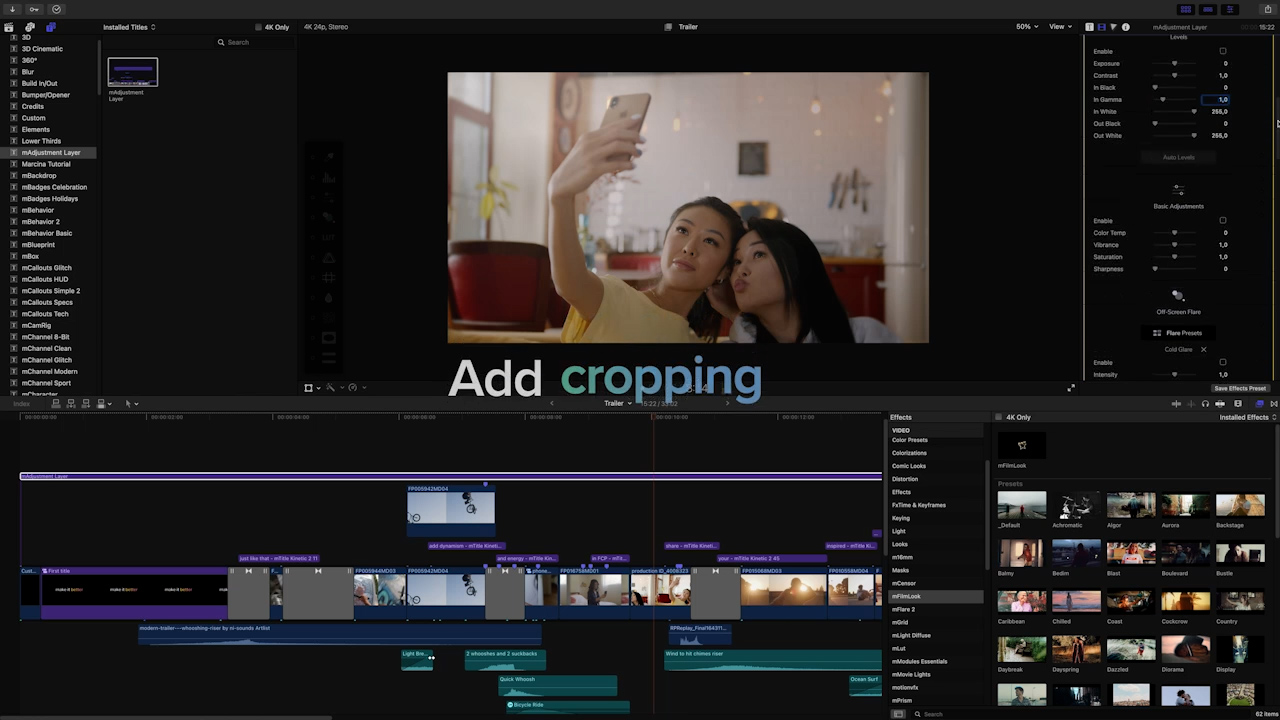Open the Flare Presets menu
Image resolution: width=1280 pixels, height=720 pixels.
coord(1178,333)
